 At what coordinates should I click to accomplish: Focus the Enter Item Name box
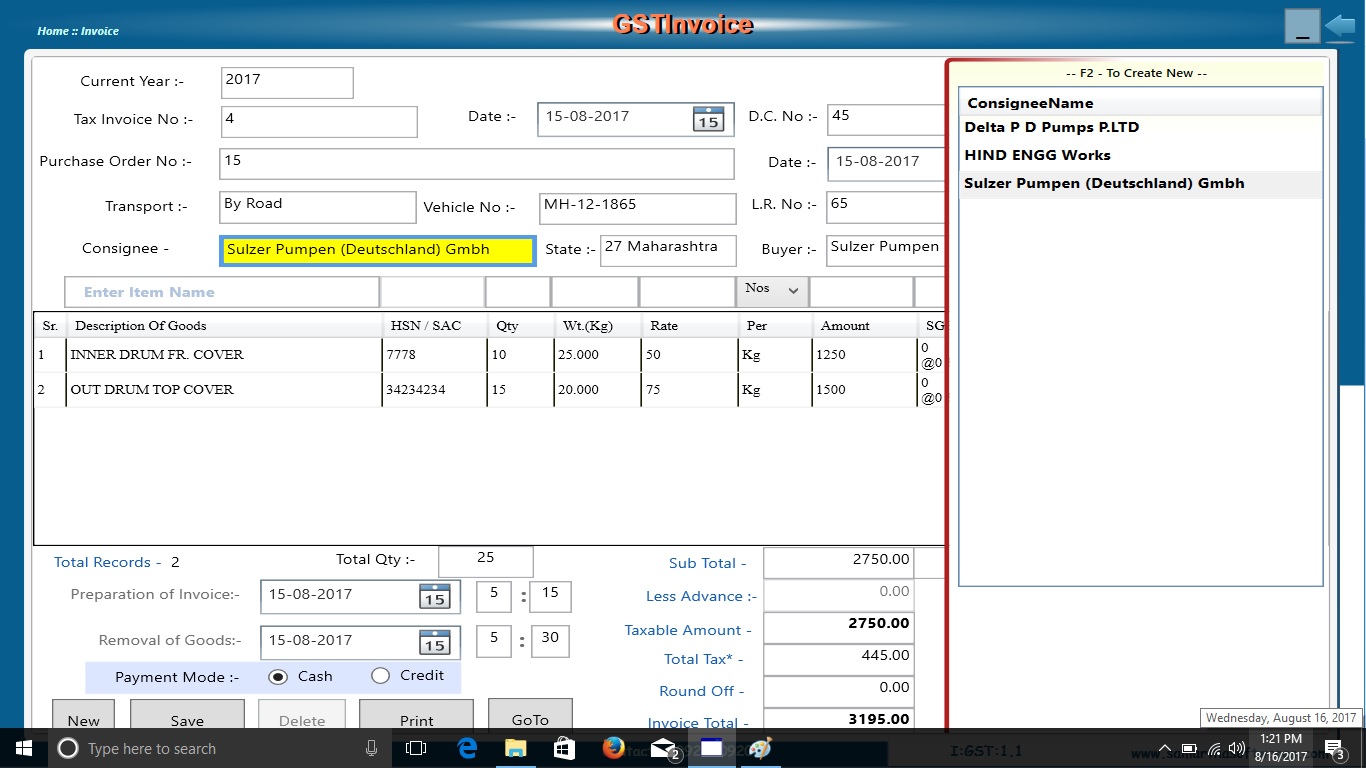222,292
